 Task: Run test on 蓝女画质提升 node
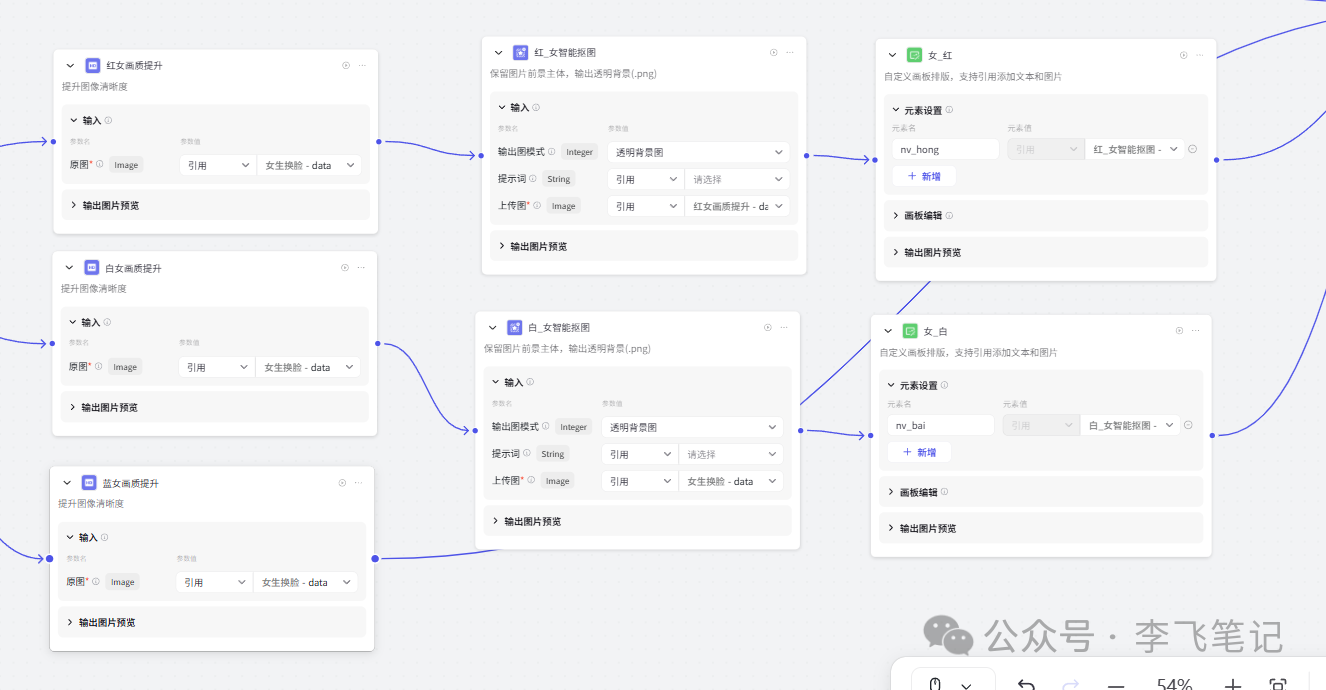(342, 483)
